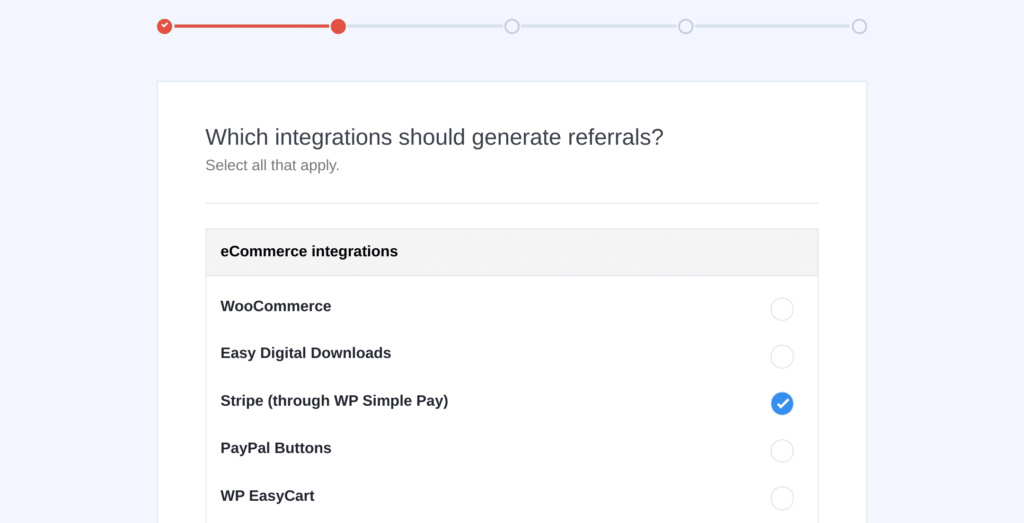Jump to the fourth step circle
1024x523 pixels.
686,26
